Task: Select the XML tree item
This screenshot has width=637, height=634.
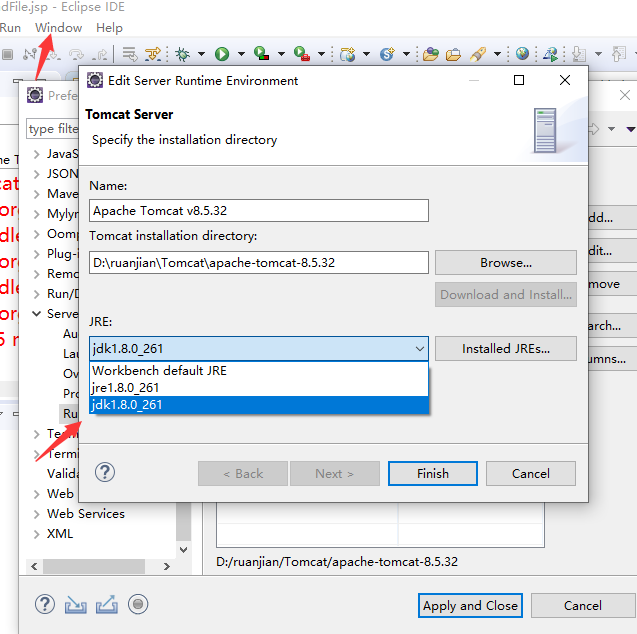Action: [x=60, y=534]
